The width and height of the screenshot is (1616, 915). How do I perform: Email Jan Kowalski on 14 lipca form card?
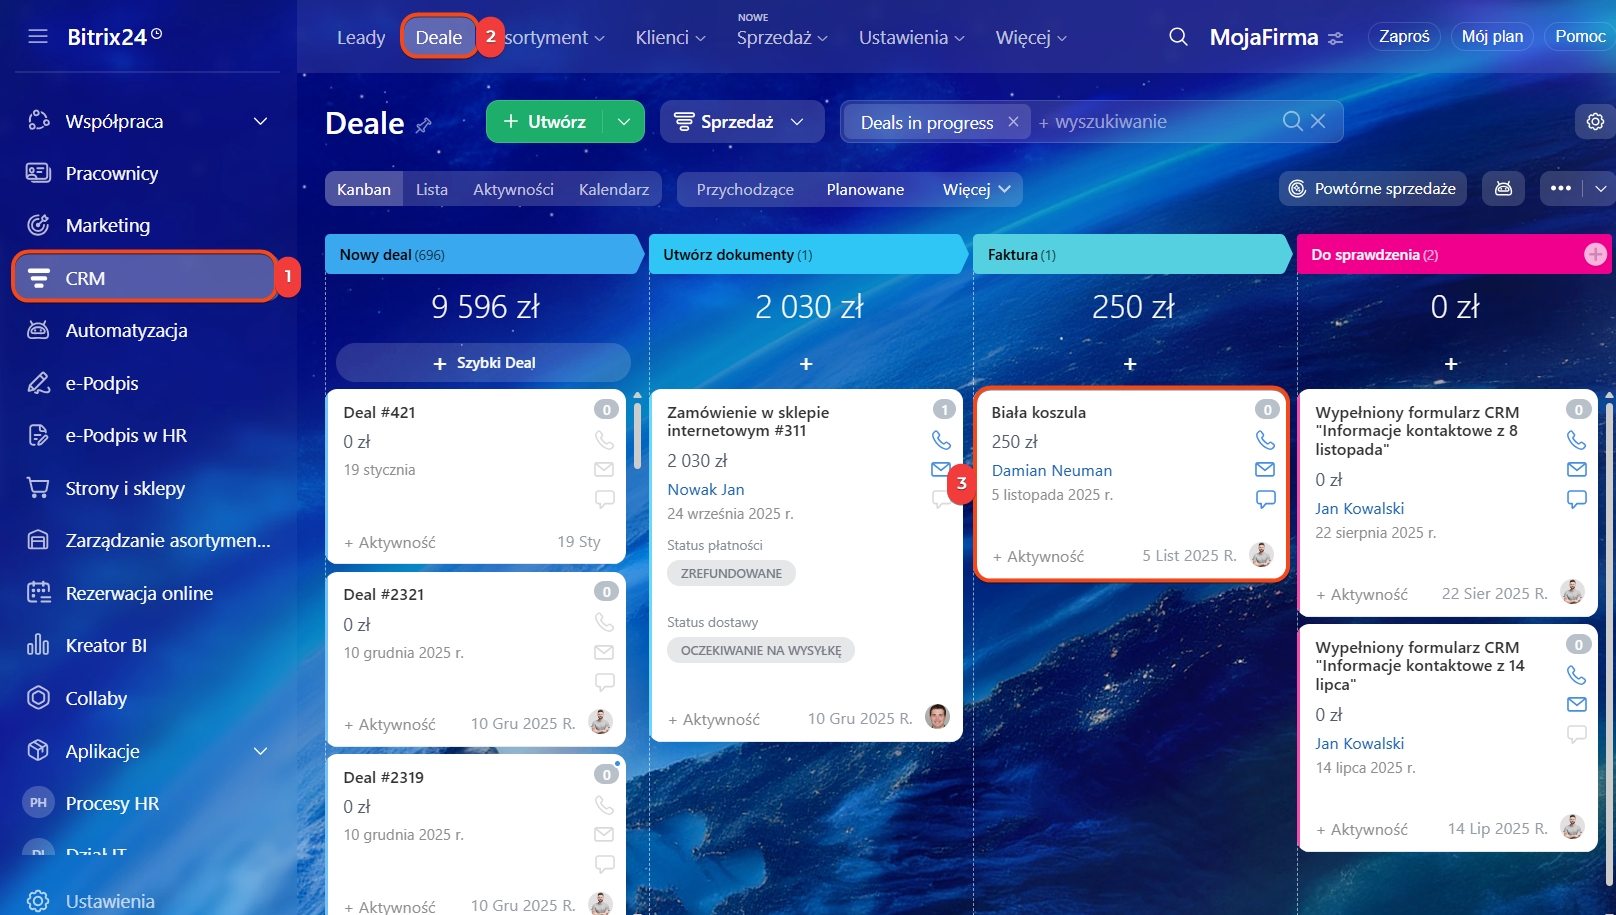tap(1577, 704)
